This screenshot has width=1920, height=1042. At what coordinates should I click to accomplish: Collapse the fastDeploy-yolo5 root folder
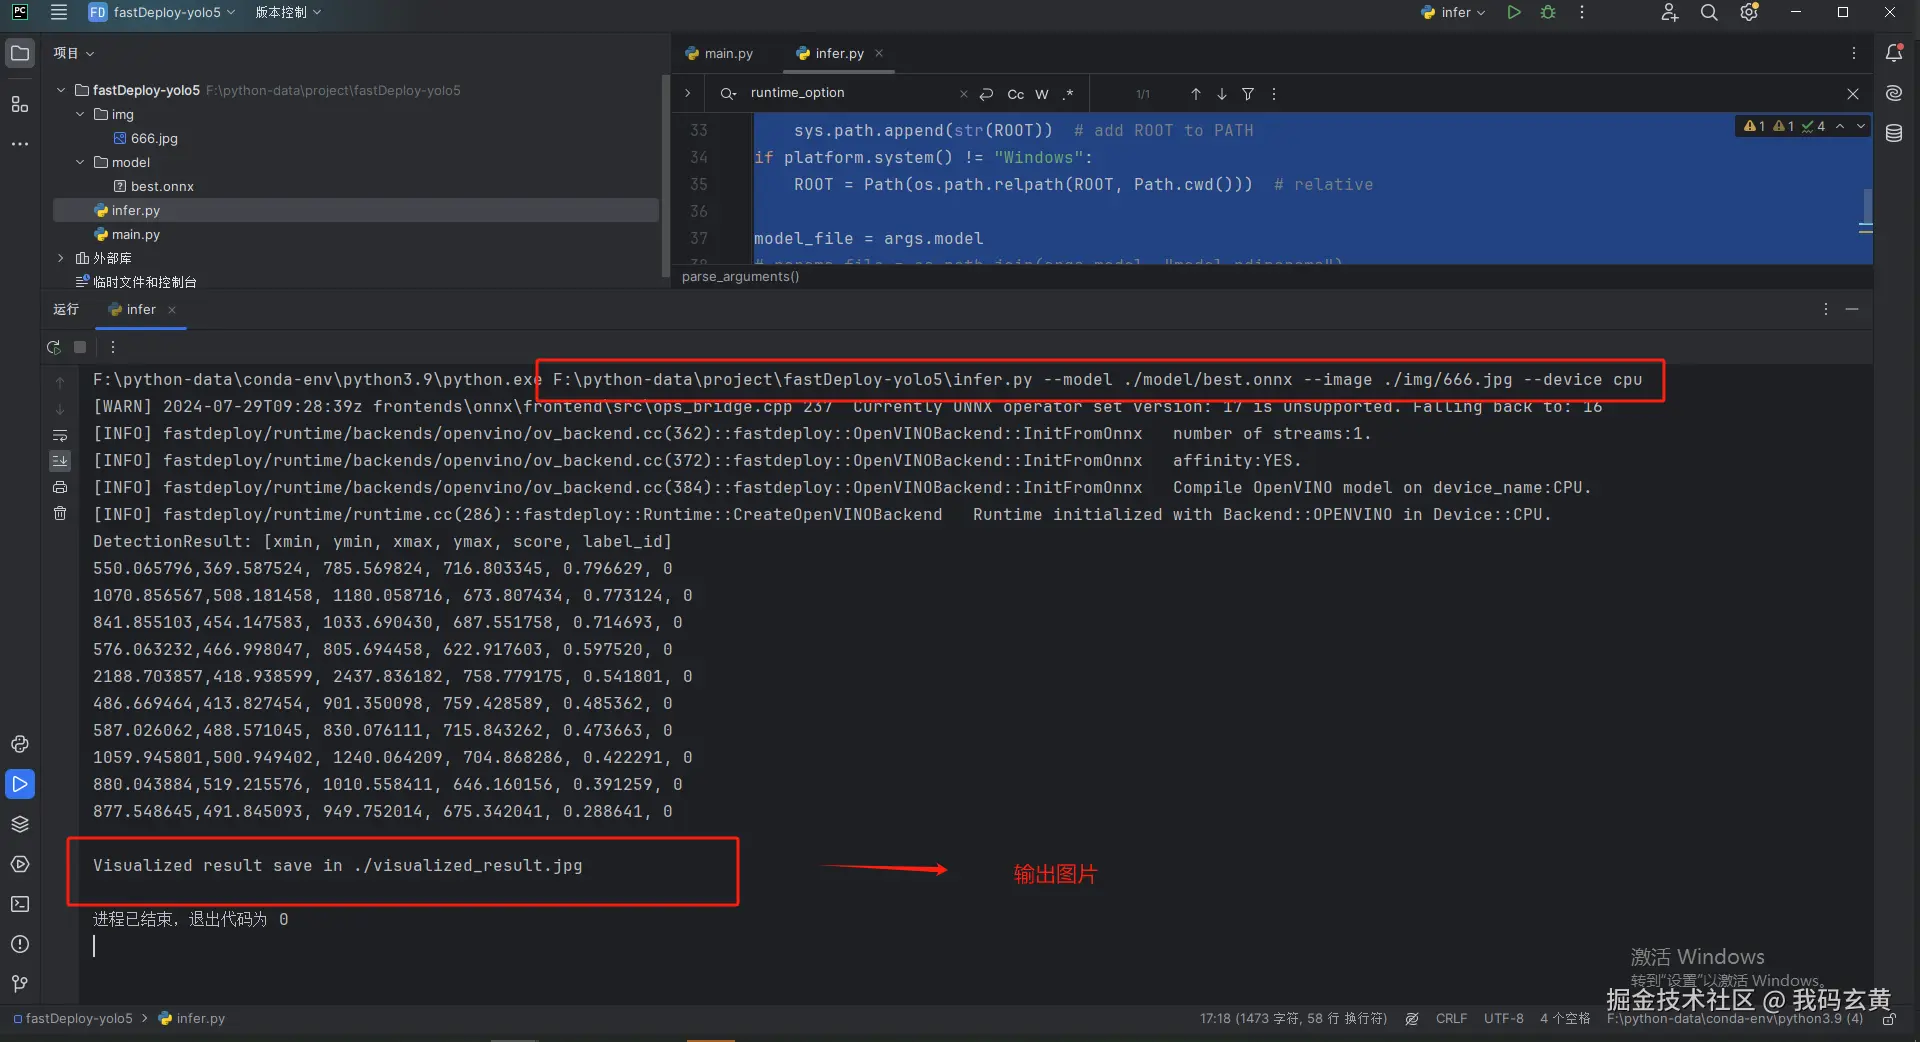pos(61,90)
